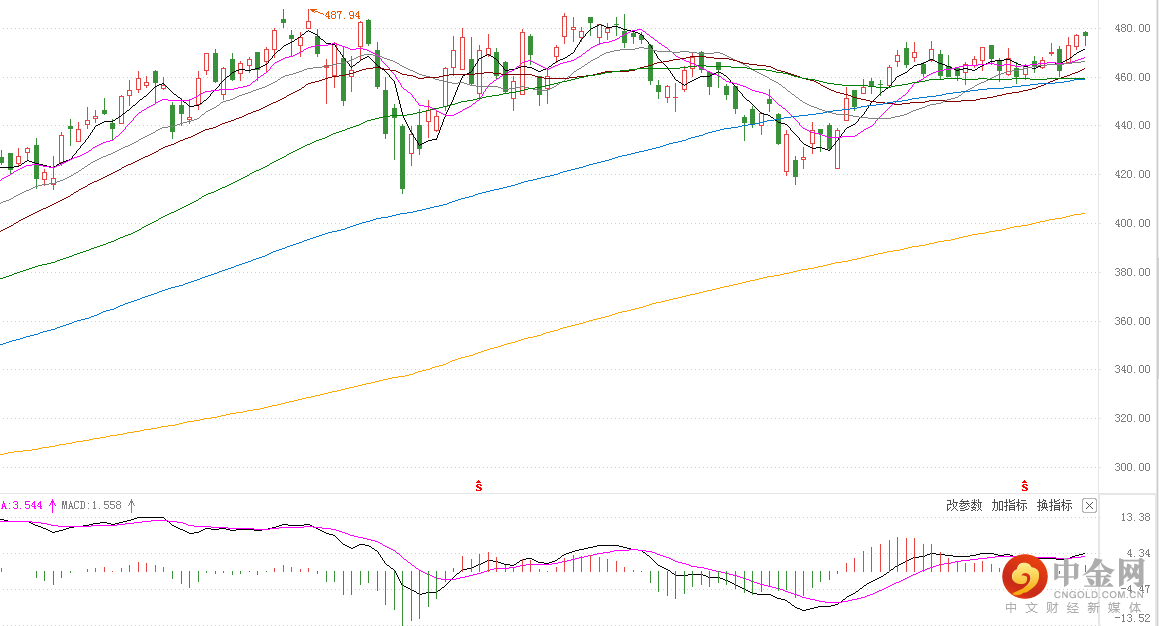
Task: Switch indicator with 换指标
Action: (1054, 506)
